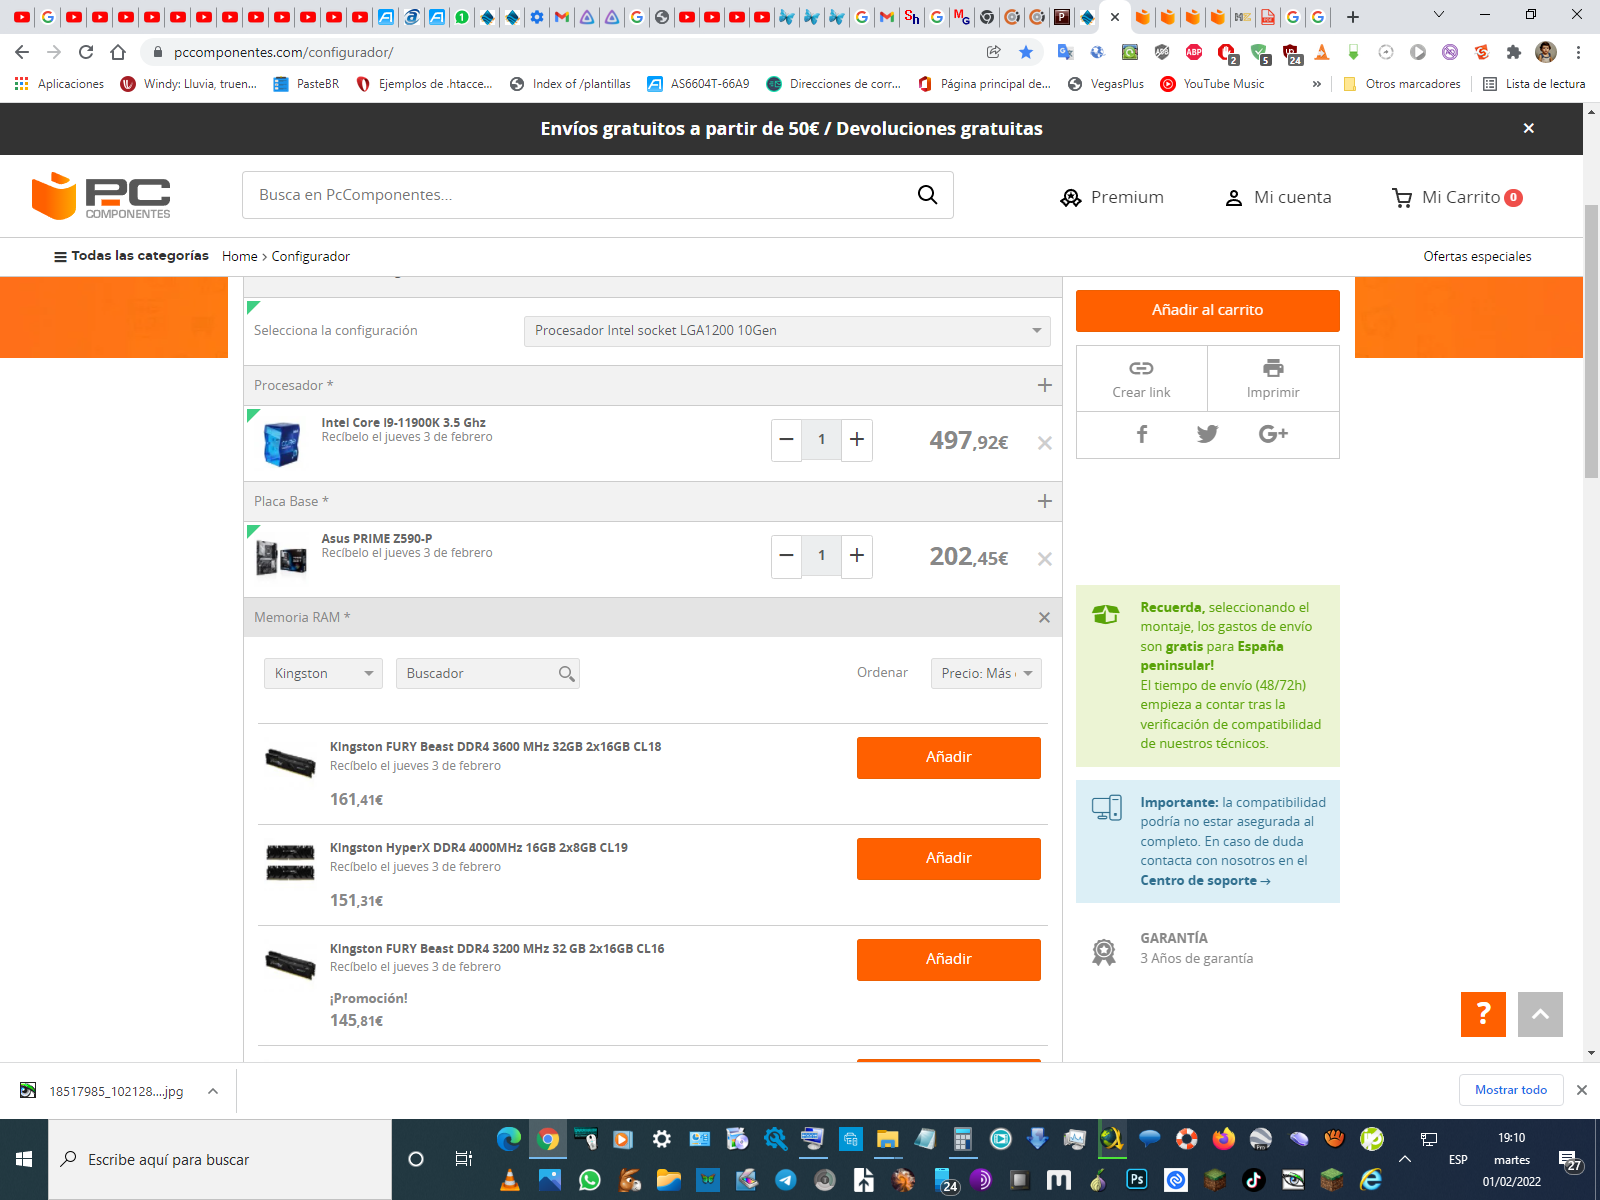Add Kingston HyperX DDR4 4000MHz 16GB
This screenshot has height=1200, width=1600.
948,858
